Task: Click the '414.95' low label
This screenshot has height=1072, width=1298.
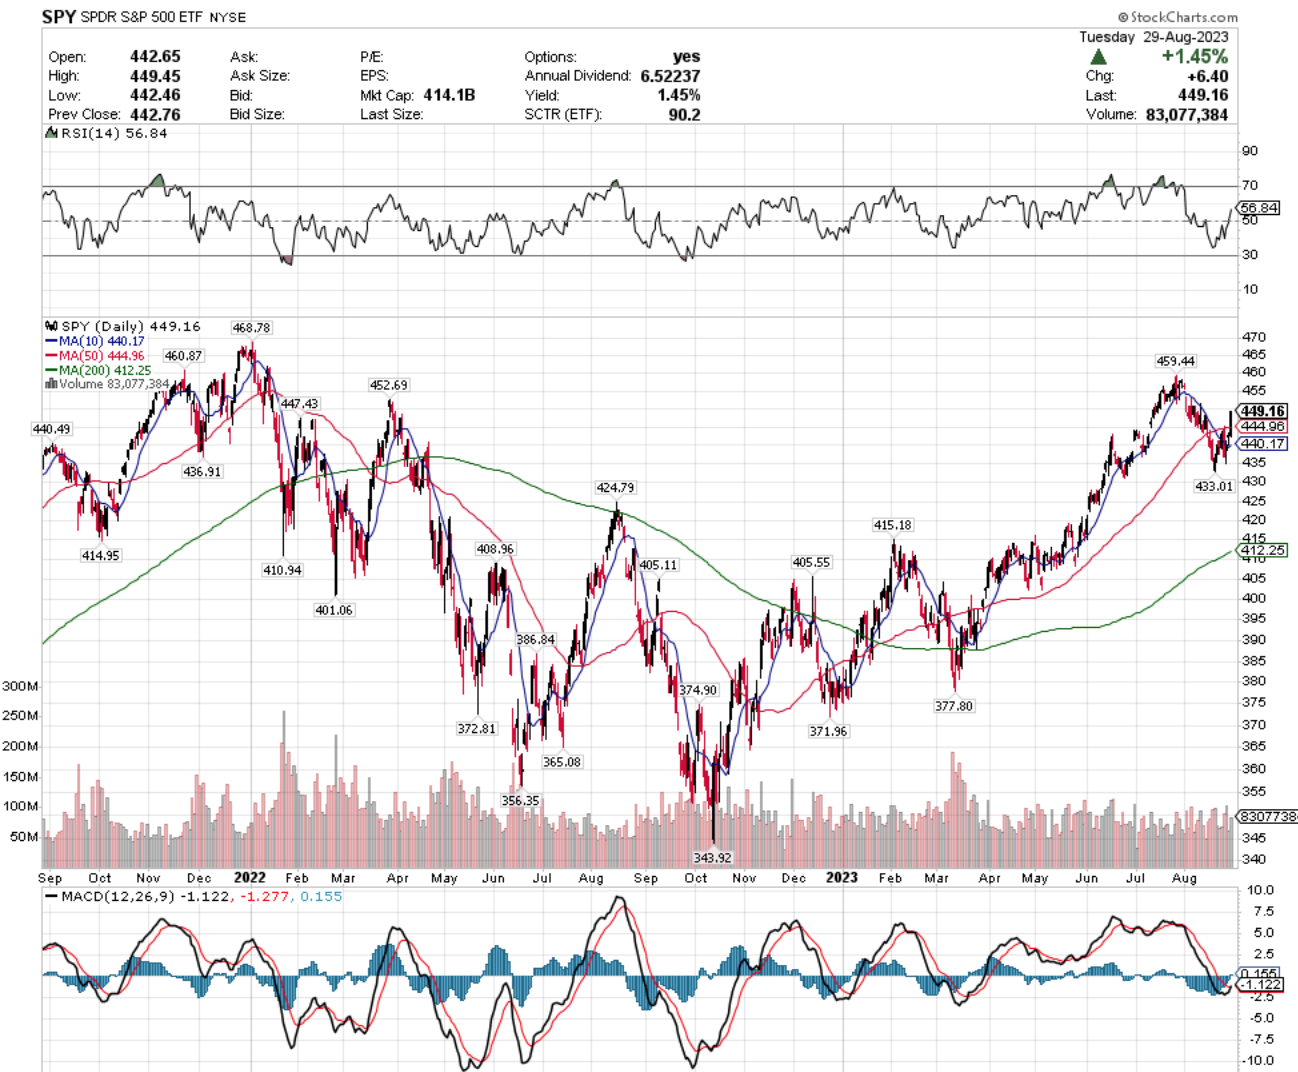Action: pos(100,556)
